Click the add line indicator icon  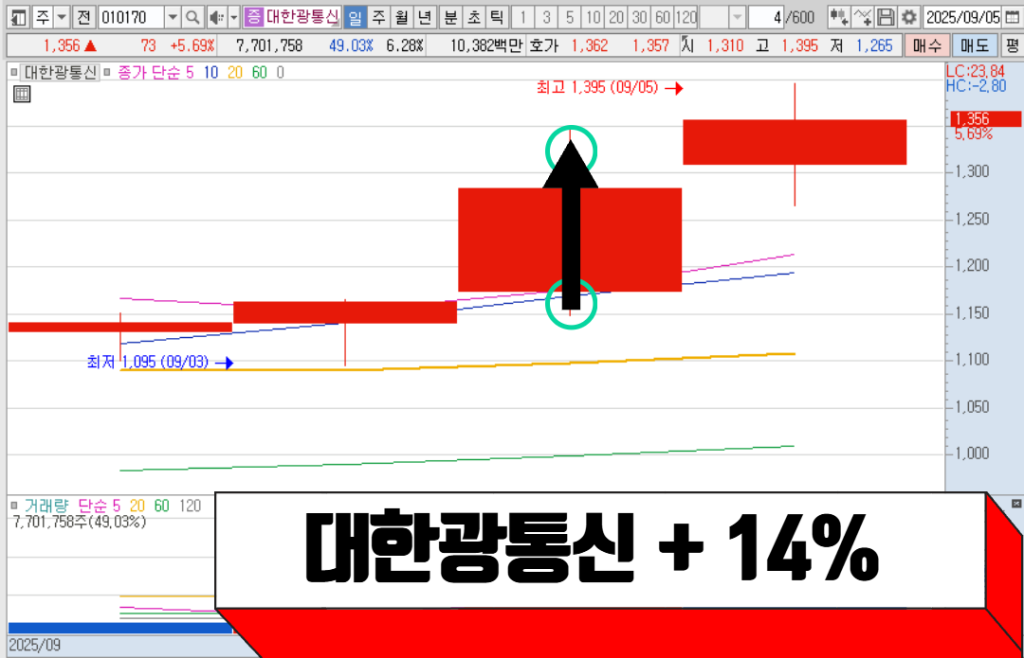[x=862, y=17]
